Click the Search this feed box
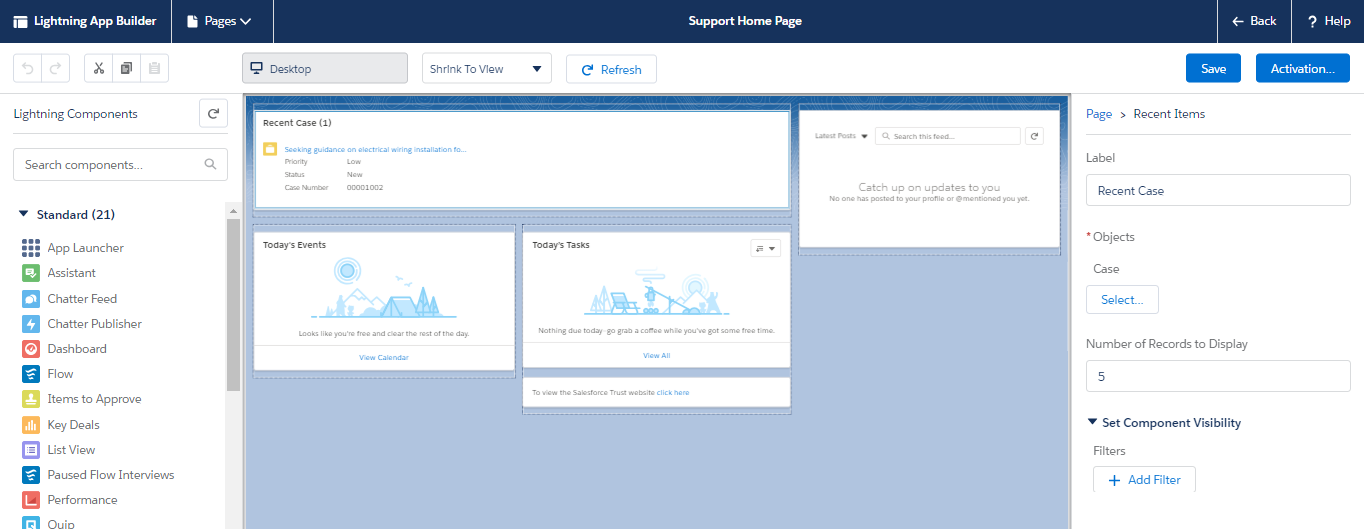The image size is (1364, 529). [947, 136]
